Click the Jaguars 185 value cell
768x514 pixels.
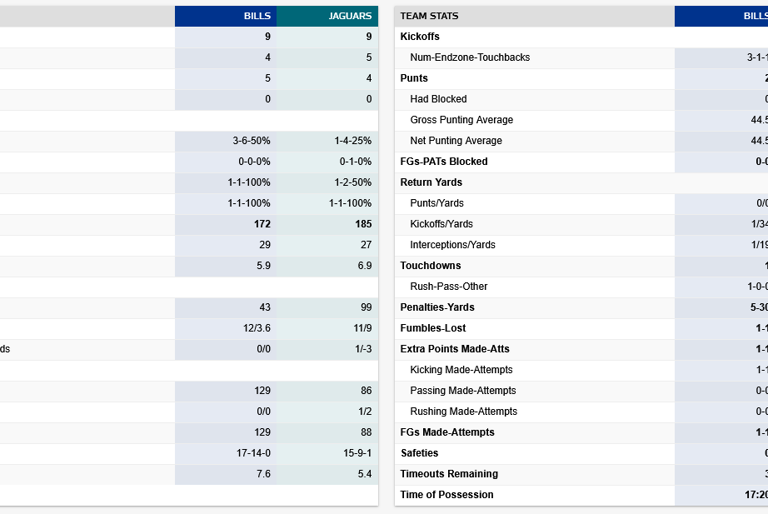(362, 224)
